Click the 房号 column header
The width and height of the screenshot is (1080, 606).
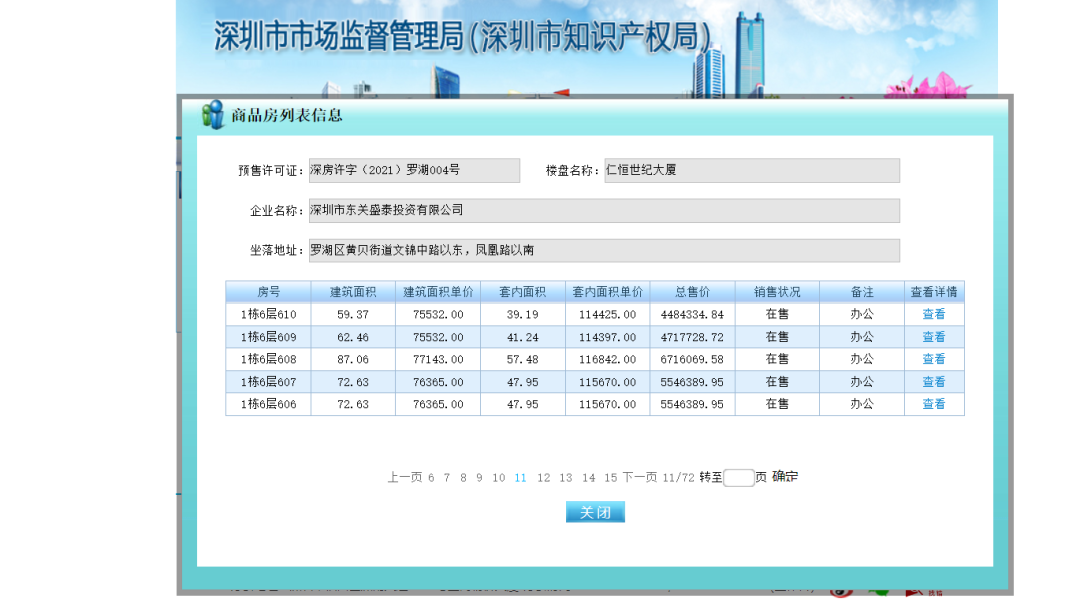tap(269, 292)
